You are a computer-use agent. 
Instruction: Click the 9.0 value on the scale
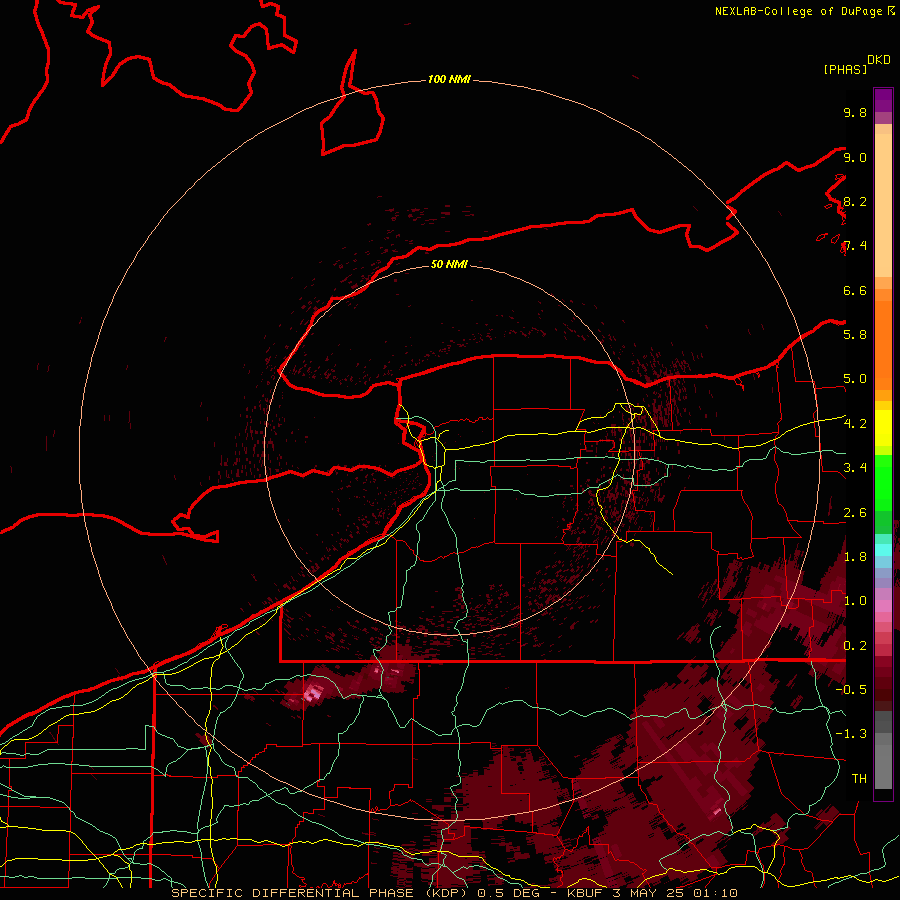[x=855, y=157]
